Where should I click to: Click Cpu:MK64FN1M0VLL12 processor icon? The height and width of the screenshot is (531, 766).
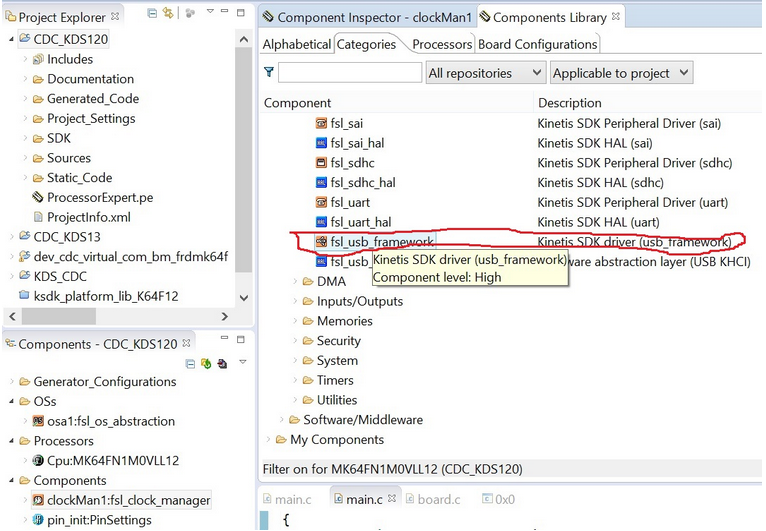click(38, 460)
